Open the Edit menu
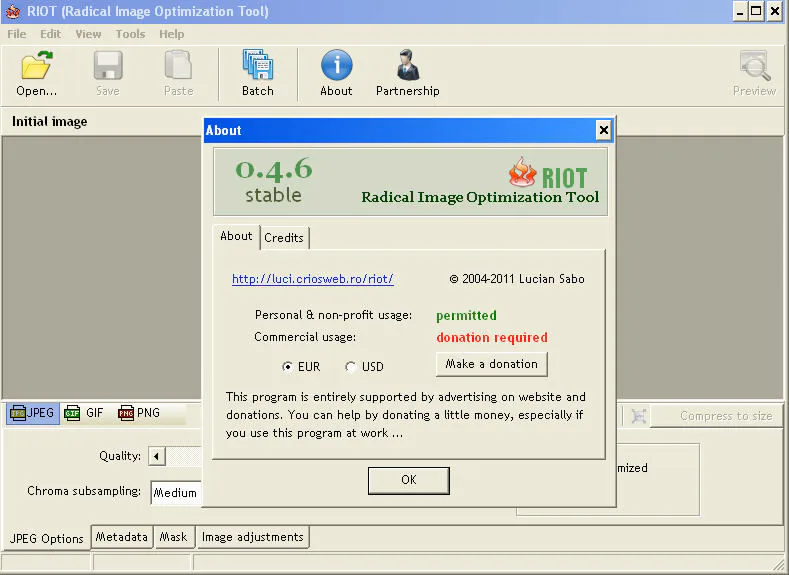789x575 pixels. (50, 34)
